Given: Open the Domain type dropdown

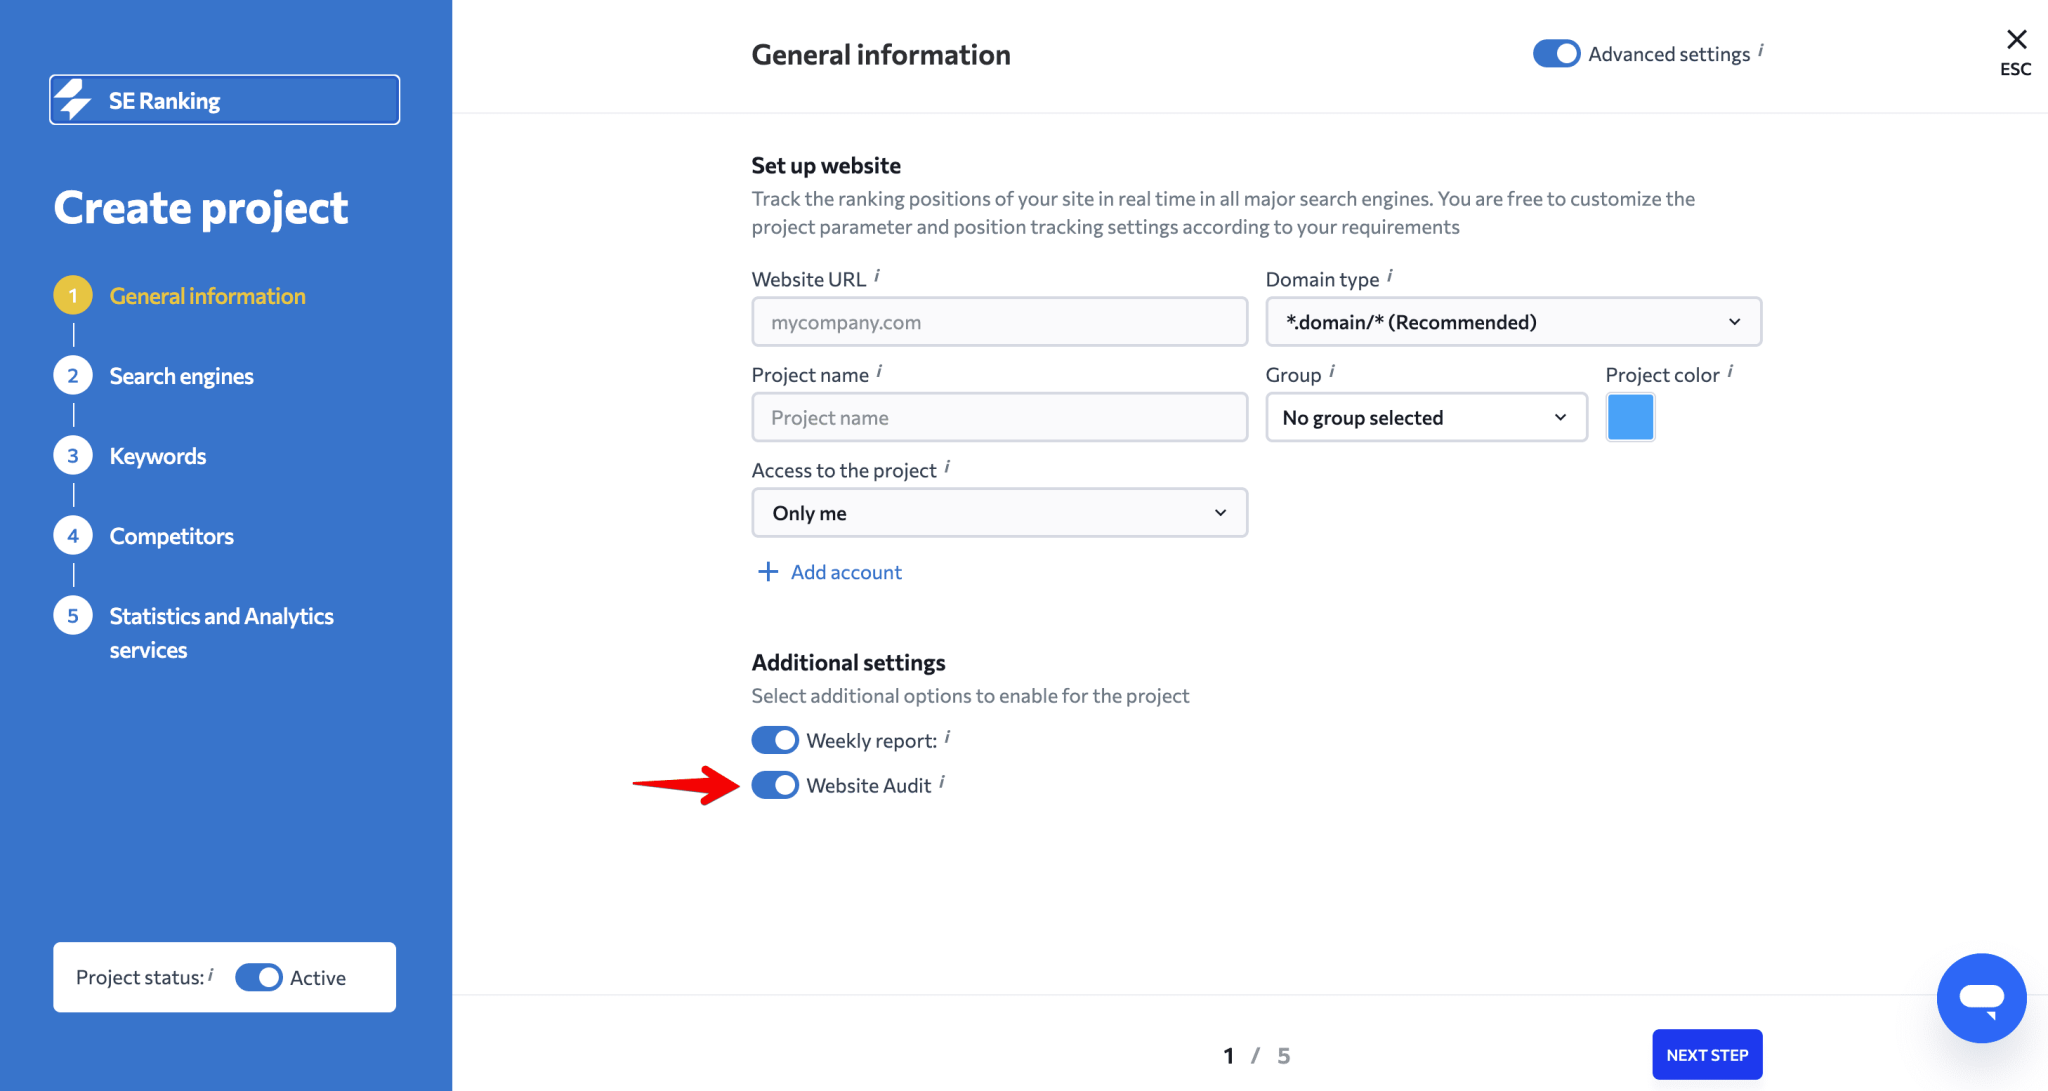Looking at the screenshot, I should pos(1512,321).
